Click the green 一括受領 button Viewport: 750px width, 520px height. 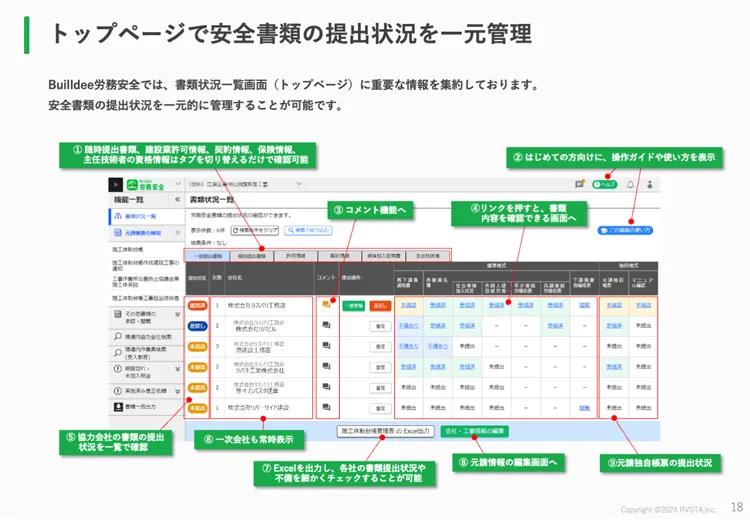[x=353, y=306]
